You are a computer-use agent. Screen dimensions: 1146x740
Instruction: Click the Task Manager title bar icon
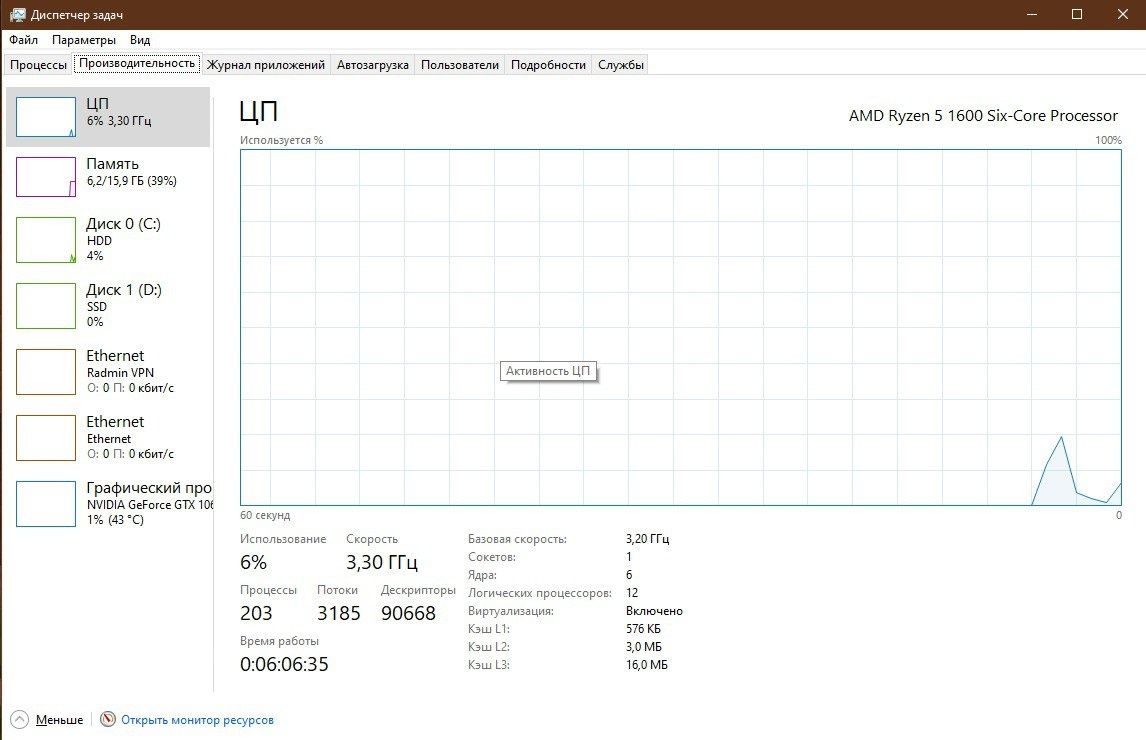[18, 15]
